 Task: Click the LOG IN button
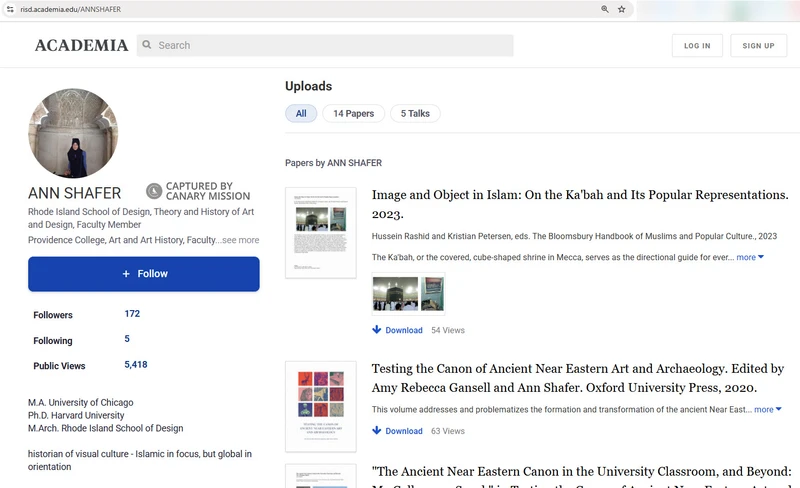(697, 45)
